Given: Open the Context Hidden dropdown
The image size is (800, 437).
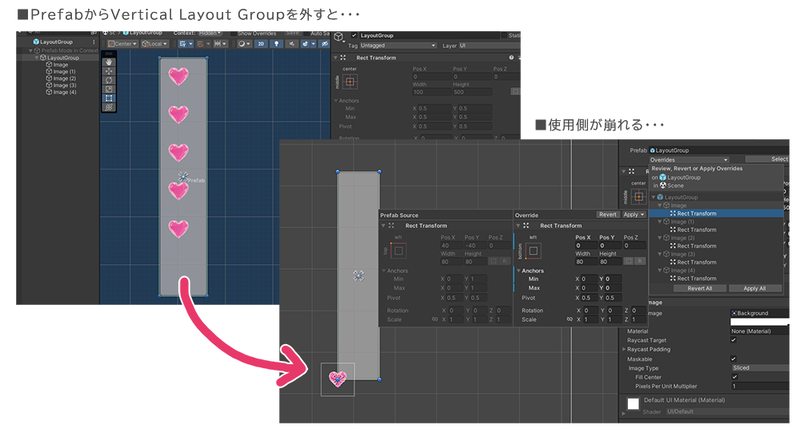Looking at the screenshot, I should coord(208,33).
